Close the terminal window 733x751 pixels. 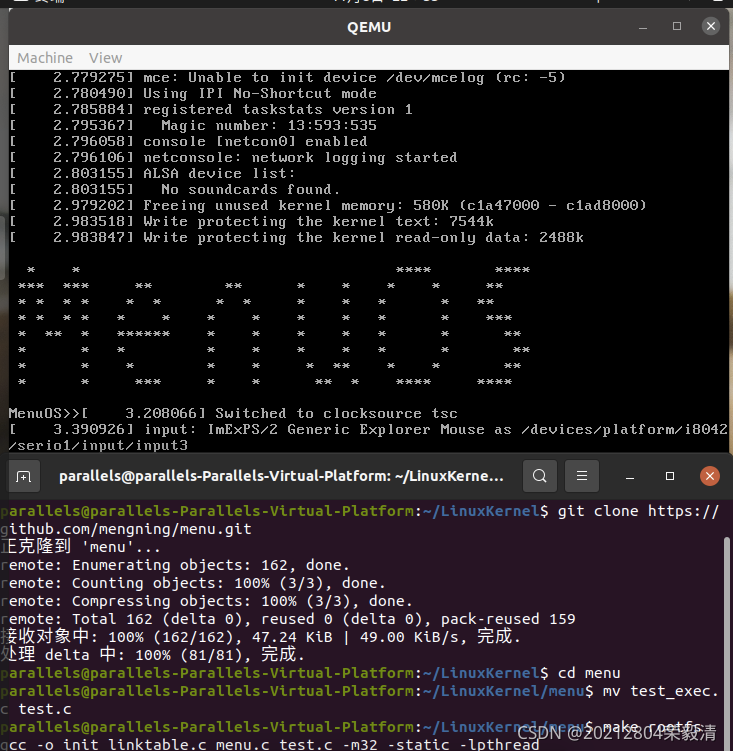tap(710, 476)
